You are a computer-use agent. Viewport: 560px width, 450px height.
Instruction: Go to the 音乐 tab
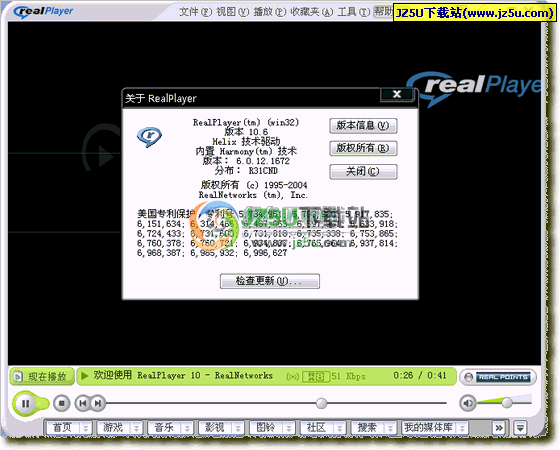point(164,427)
